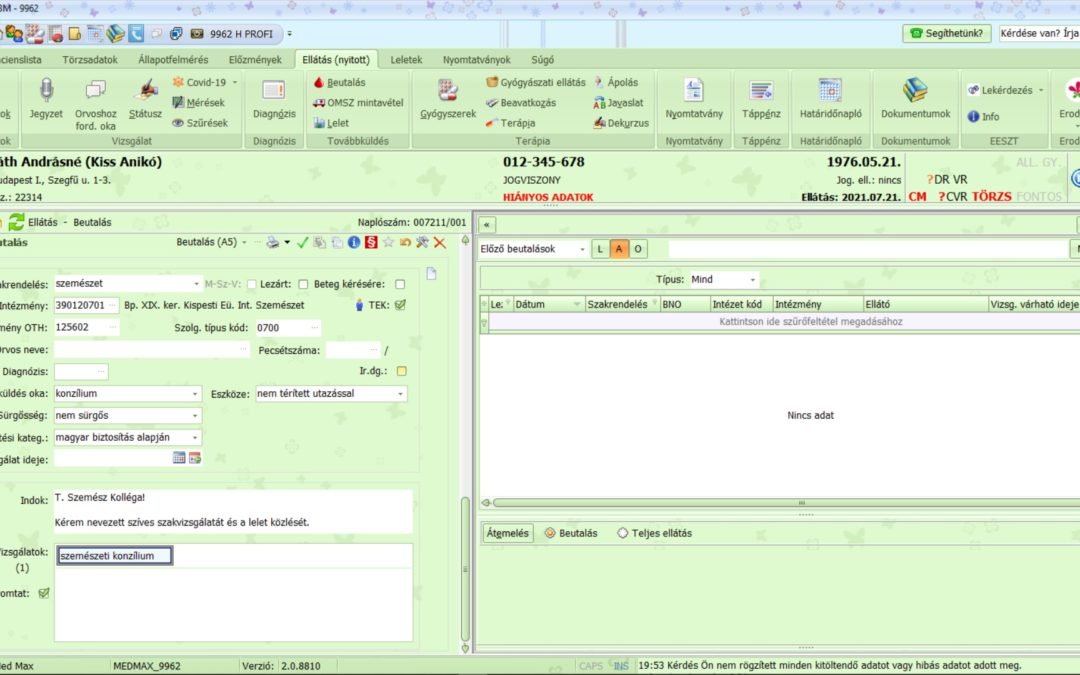Check the Lezárt checkbox
Screen dimensions: 1080x675
coord(252,284)
